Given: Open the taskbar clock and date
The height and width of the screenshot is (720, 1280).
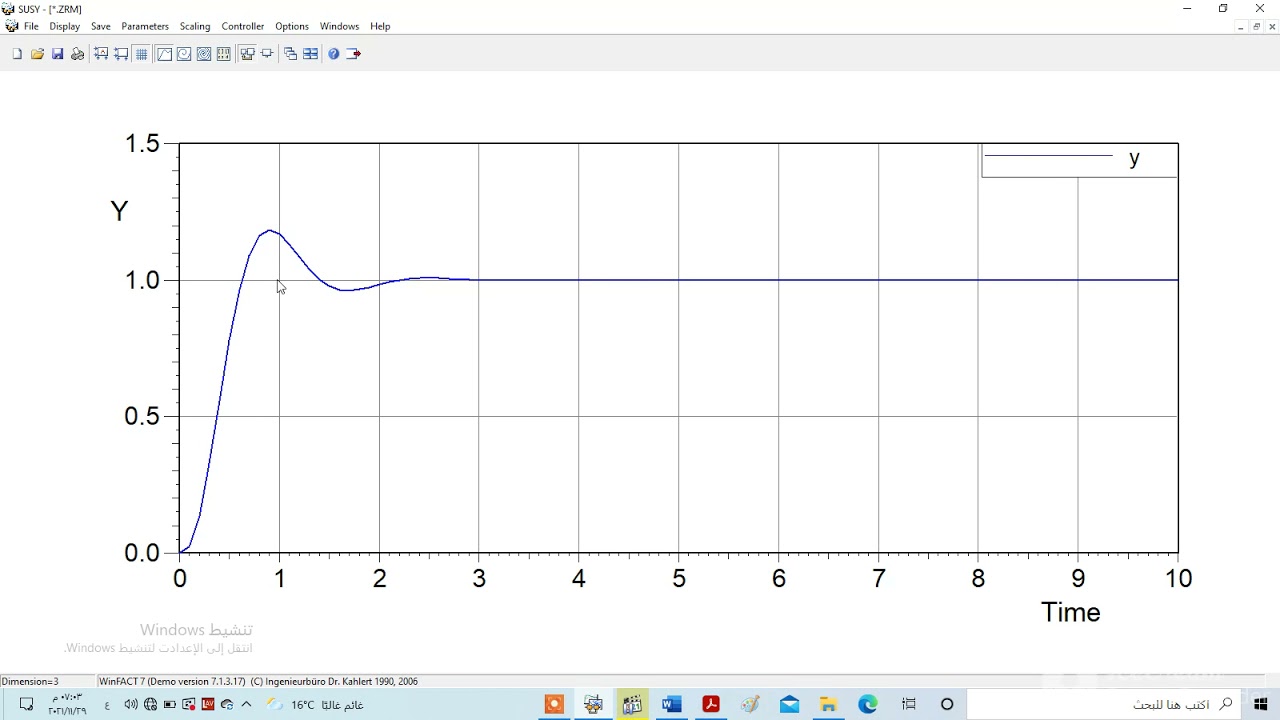Looking at the screenshot, I should click(67, 704).
